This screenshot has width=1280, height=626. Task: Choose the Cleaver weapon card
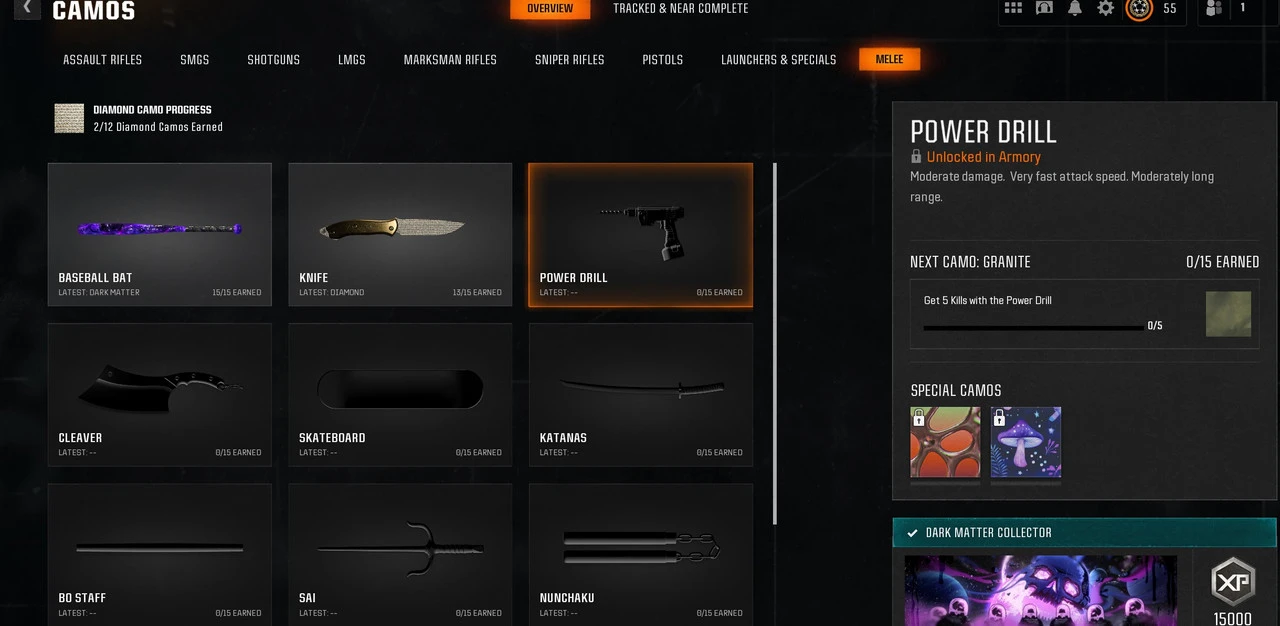[160, 395]
